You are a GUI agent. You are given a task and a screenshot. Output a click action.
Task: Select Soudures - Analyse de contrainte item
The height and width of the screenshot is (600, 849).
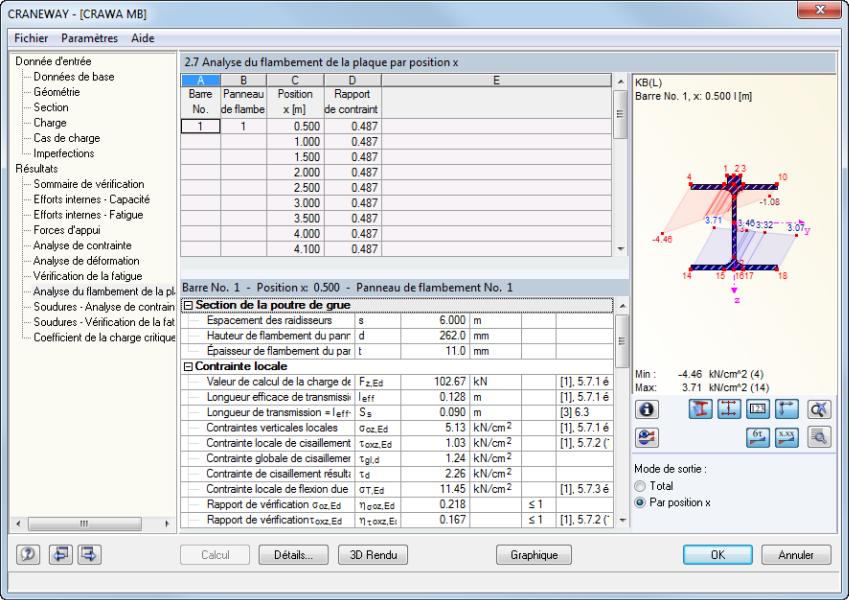[104, 307]
